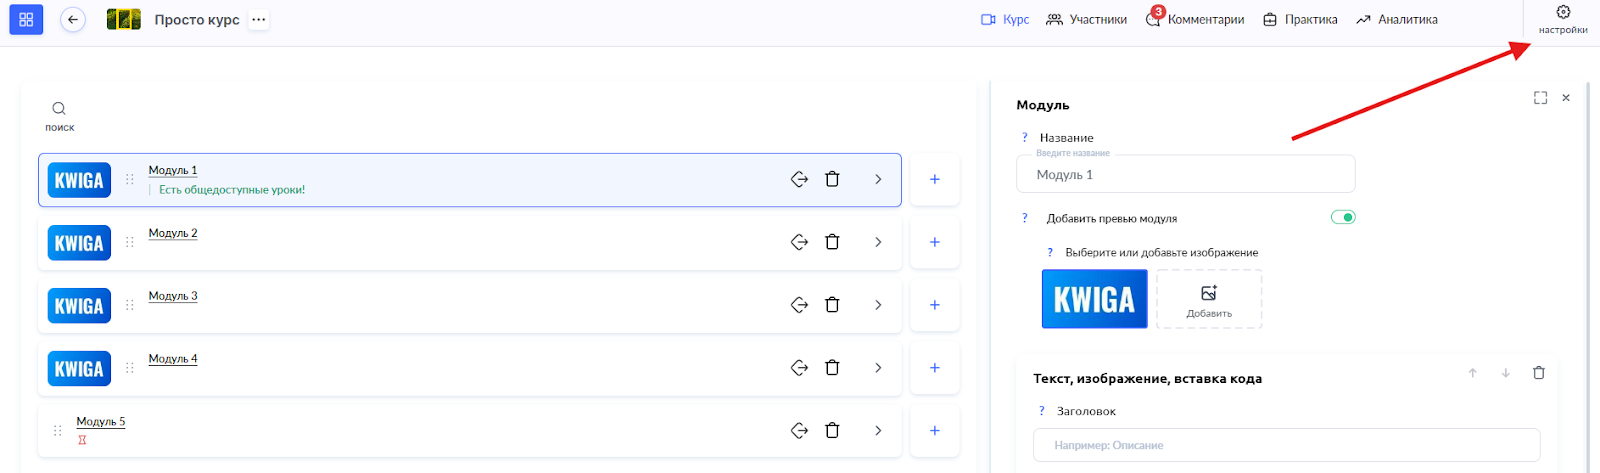Delete Модуль 2 with trash icon
The width and height of the screenshot is (1600, 473).
pos(832,242)
